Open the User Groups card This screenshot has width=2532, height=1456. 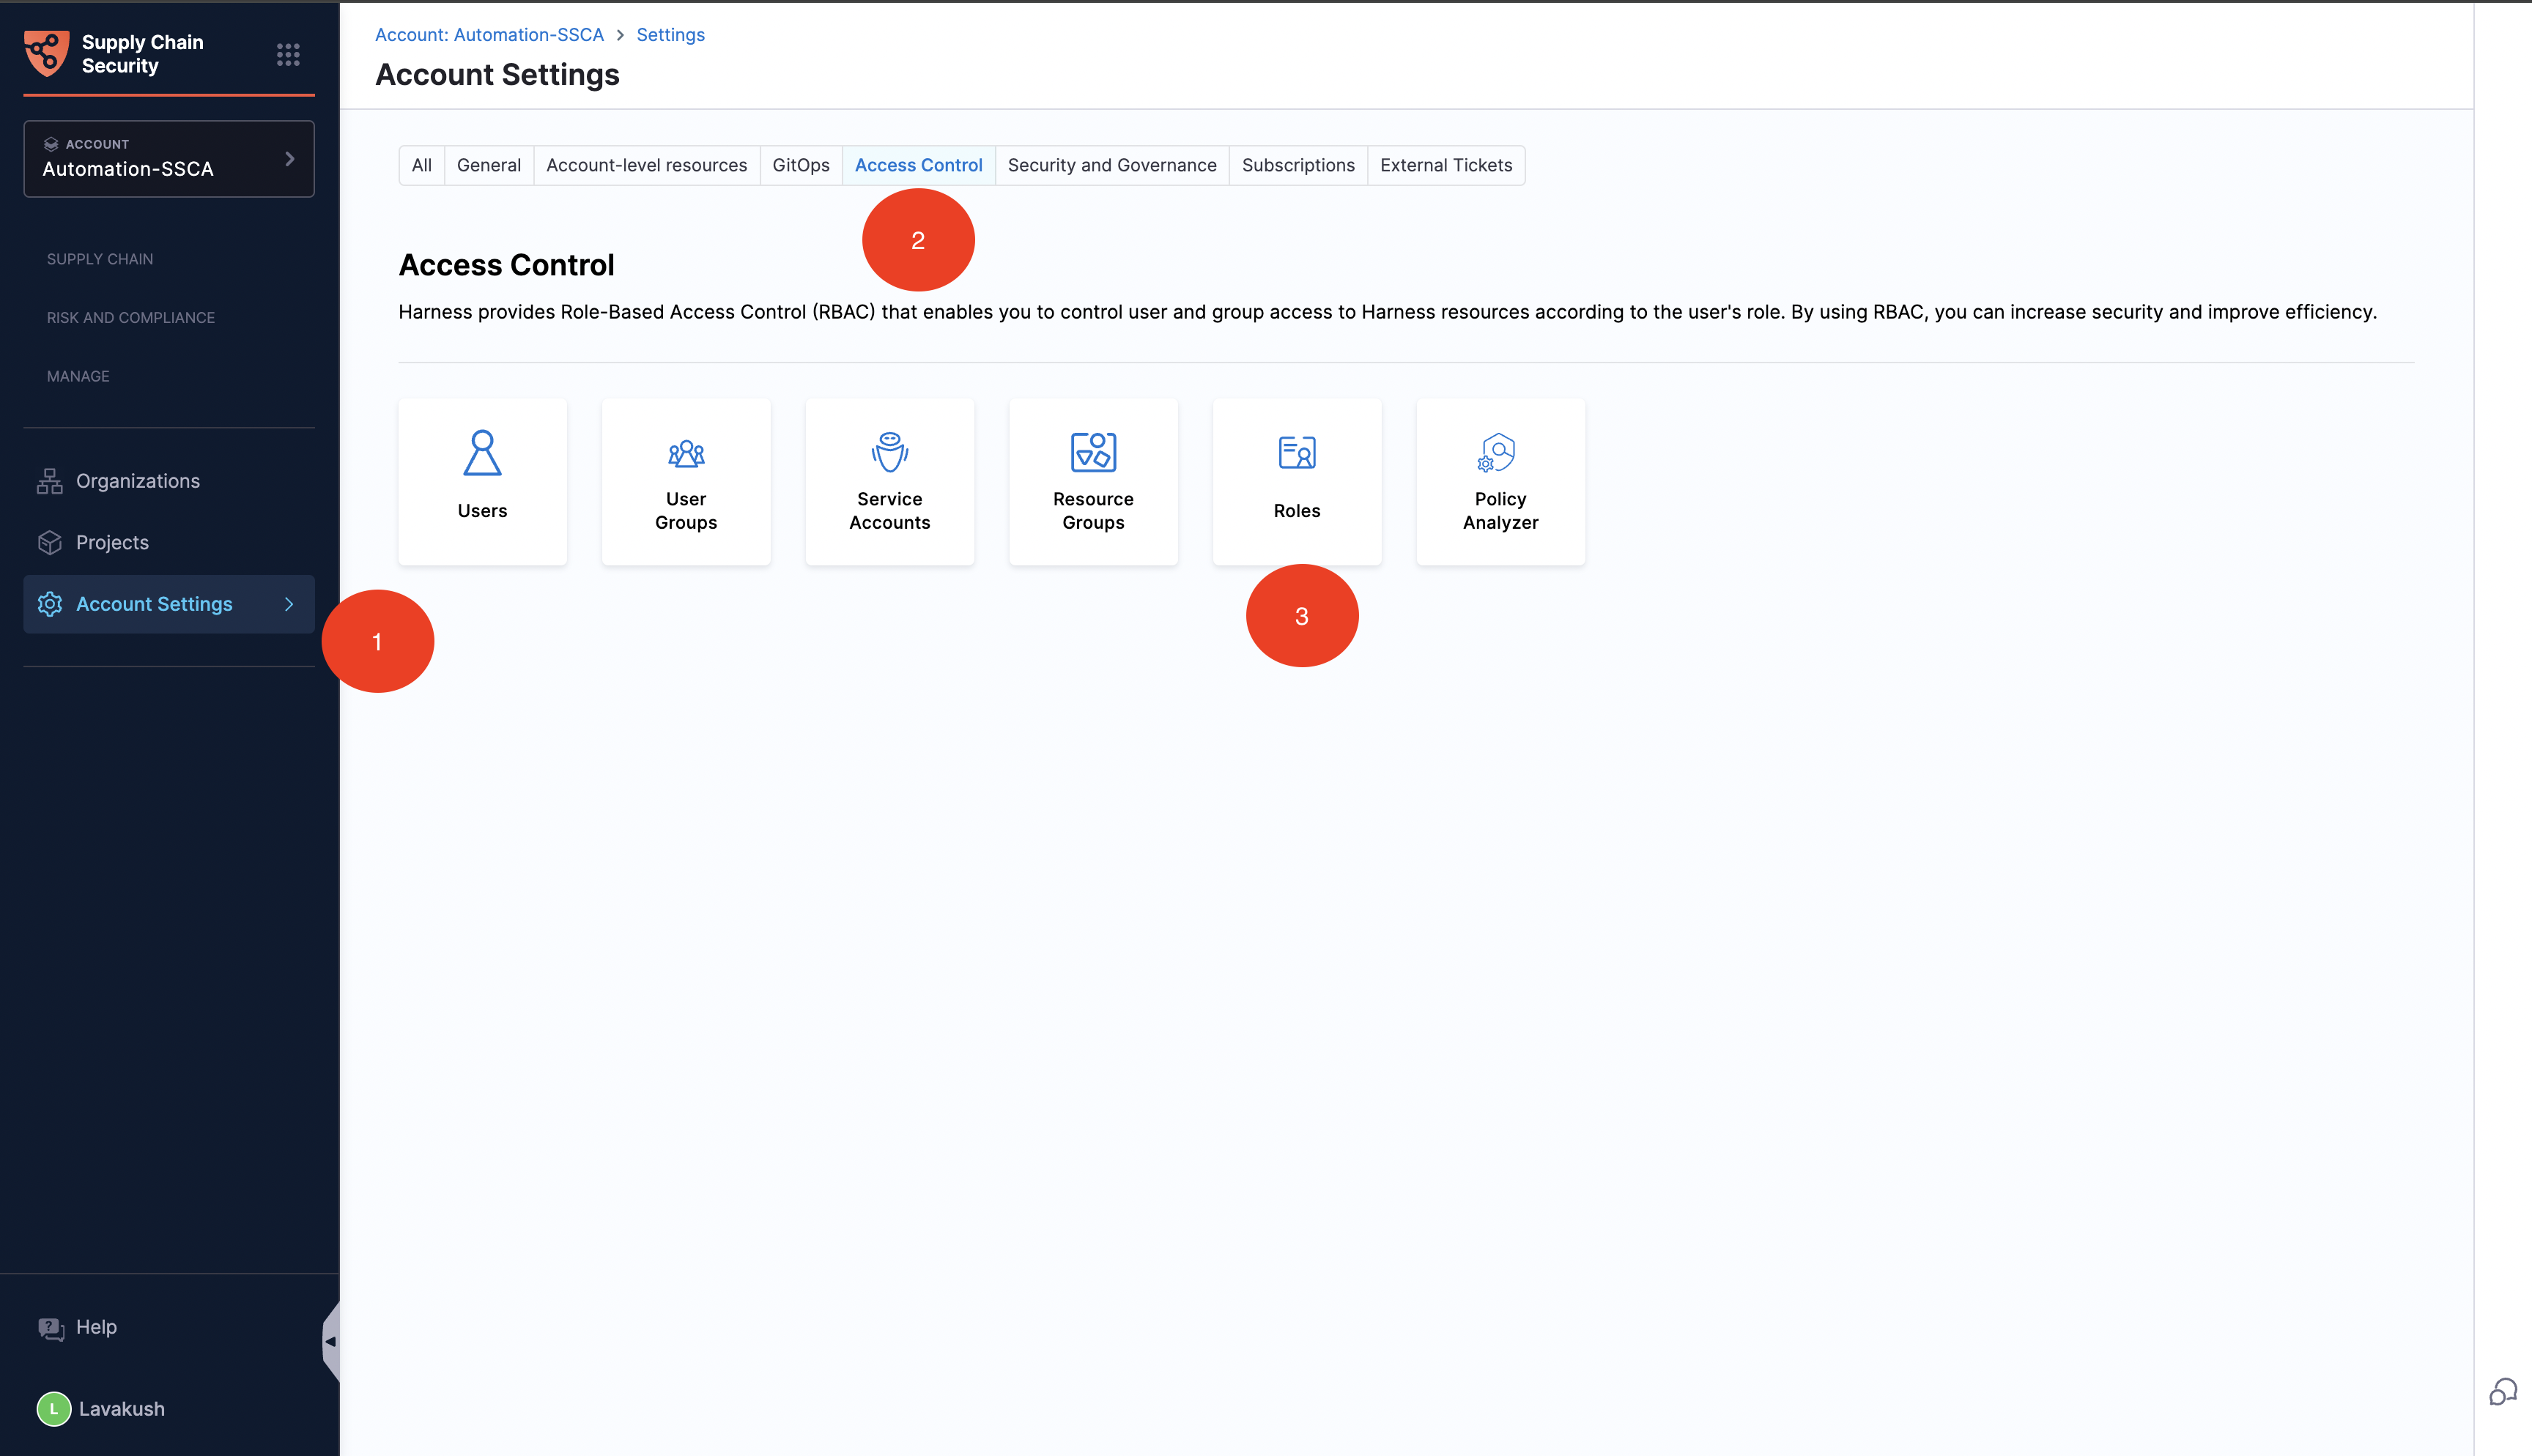click(686, 482)
